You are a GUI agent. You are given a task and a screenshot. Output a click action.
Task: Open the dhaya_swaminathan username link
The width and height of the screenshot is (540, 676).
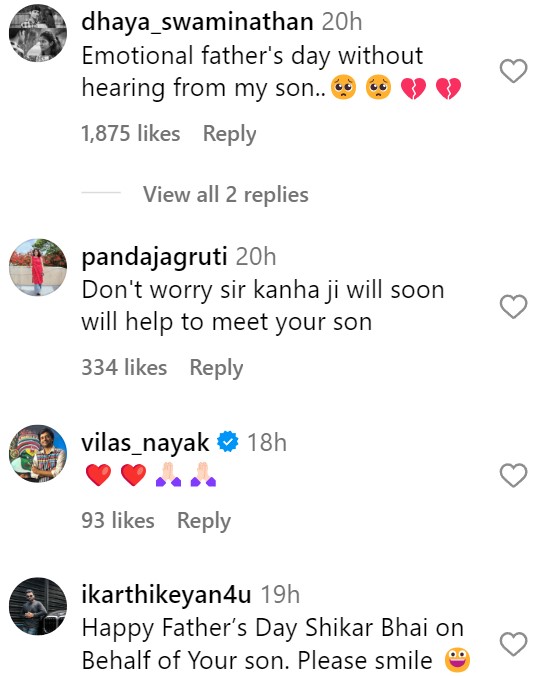197,22
